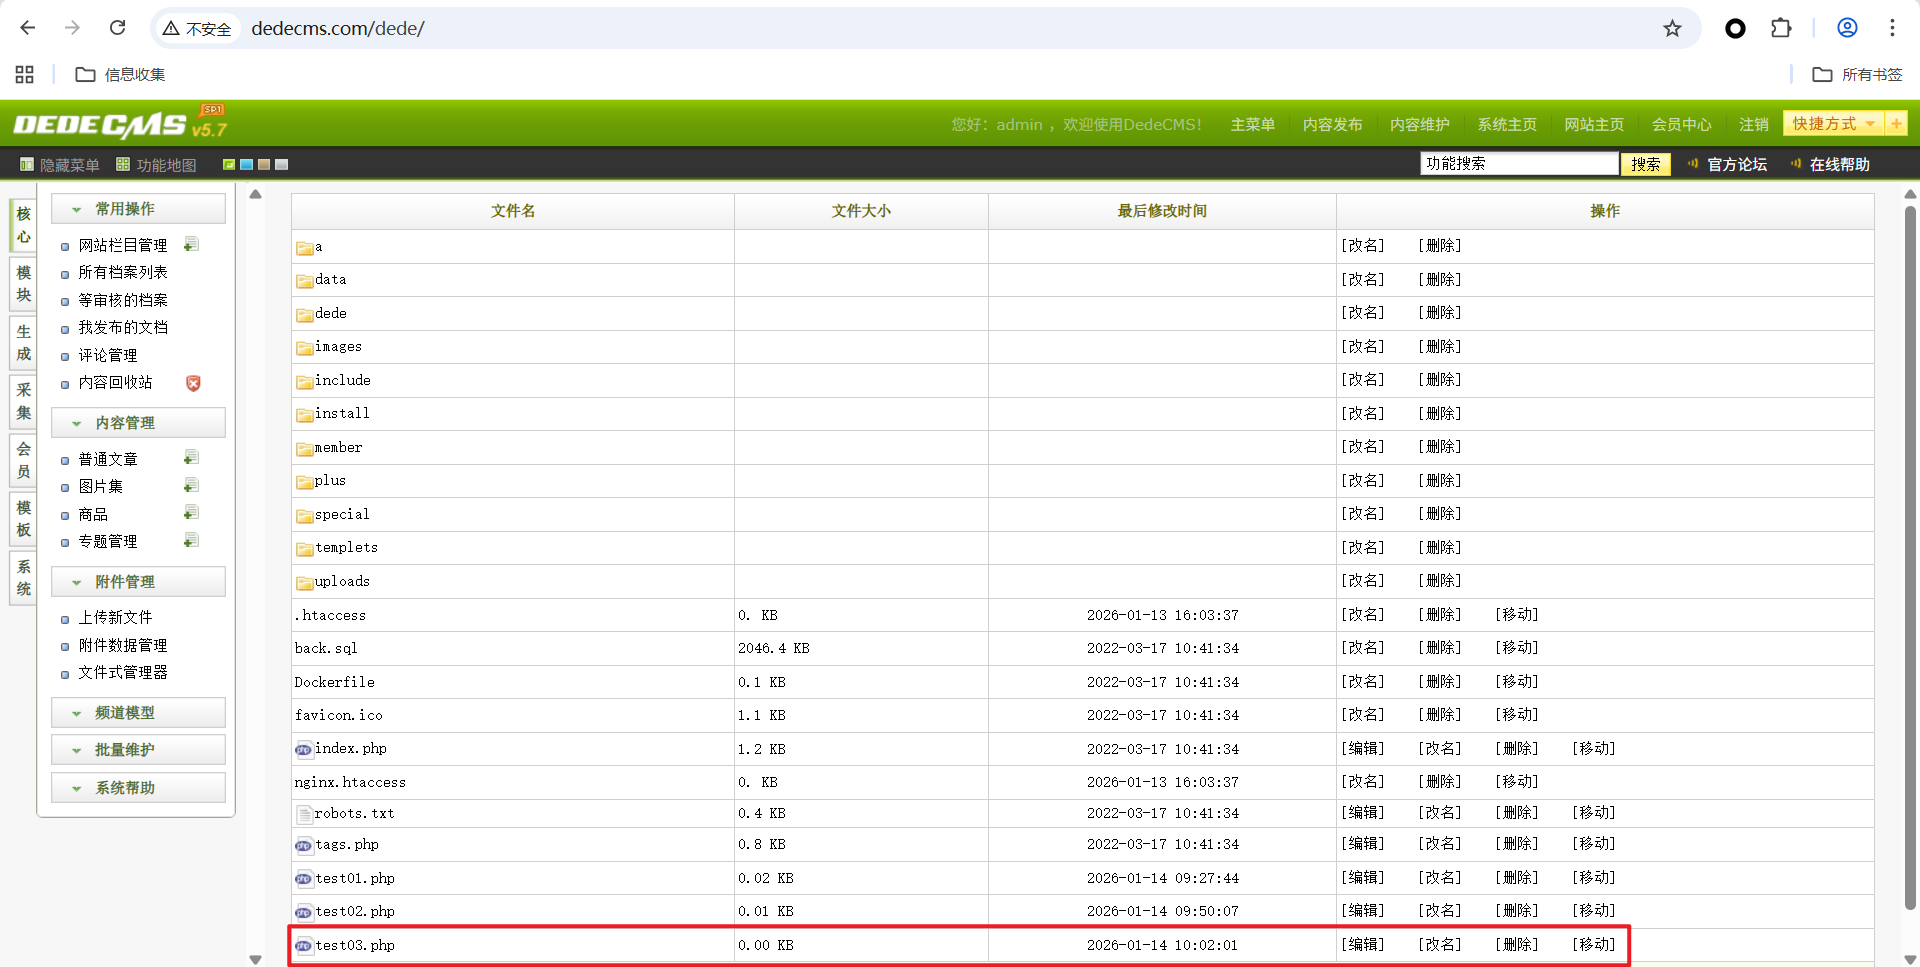Go back to the previous browser page
The width and height of the screenshot is (1920, 967).
point(28,28)
